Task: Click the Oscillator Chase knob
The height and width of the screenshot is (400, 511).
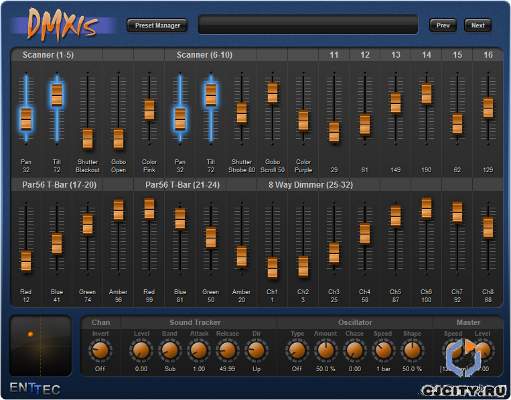Action: (x=355, y=350)
